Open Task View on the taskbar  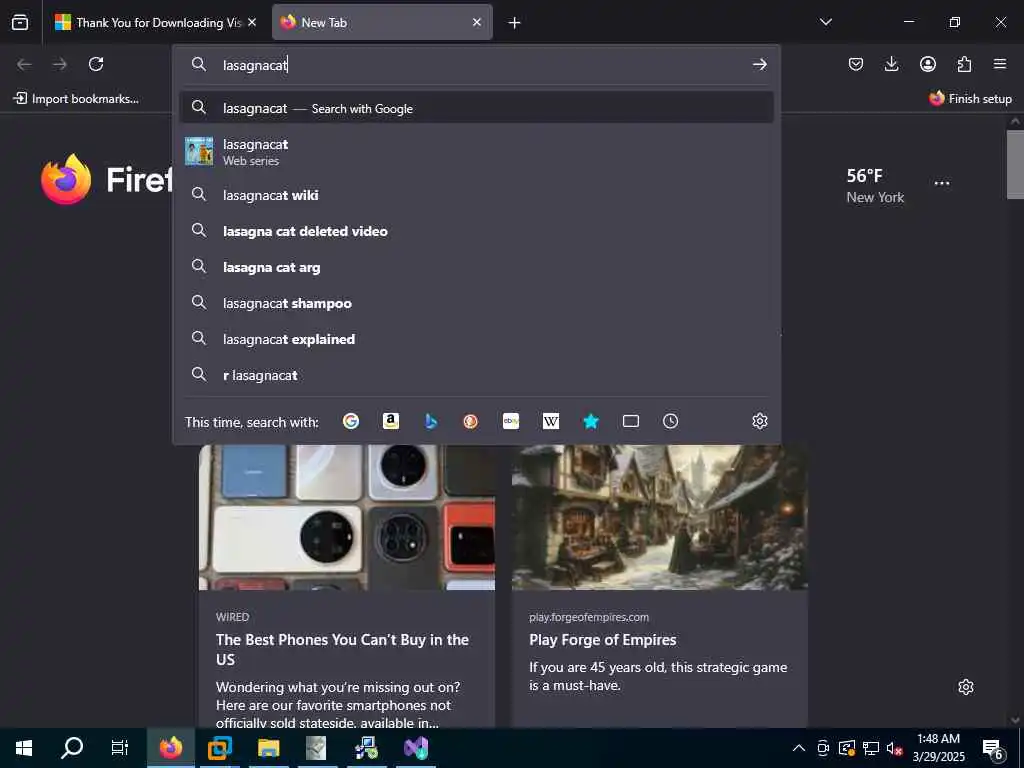tap(120, 748)
